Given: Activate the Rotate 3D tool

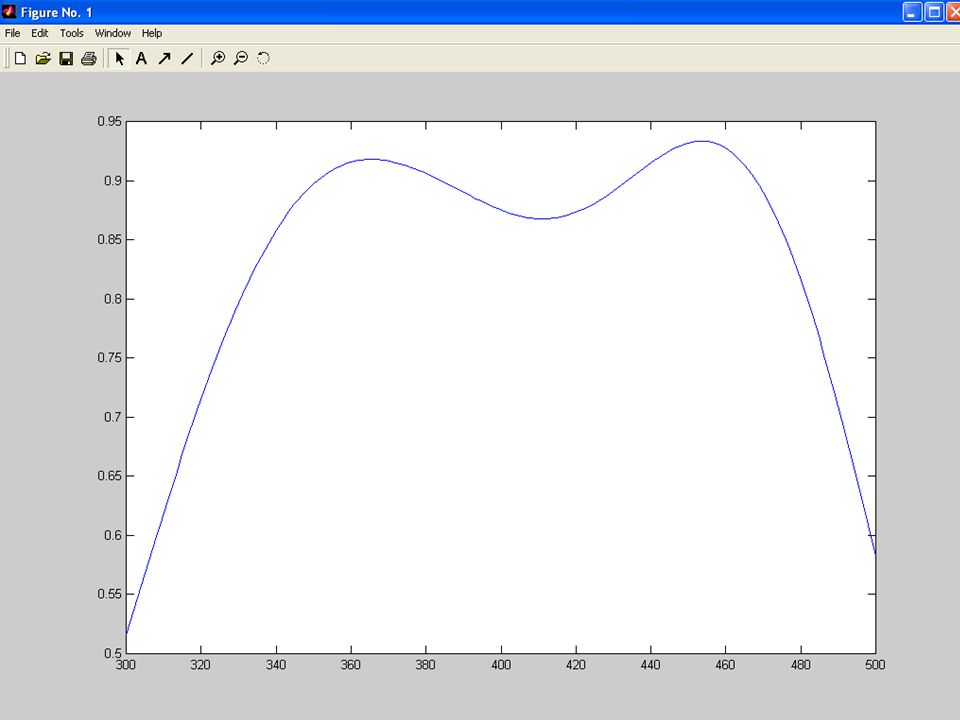Looking at the screenshot, I should coord(263,58).
